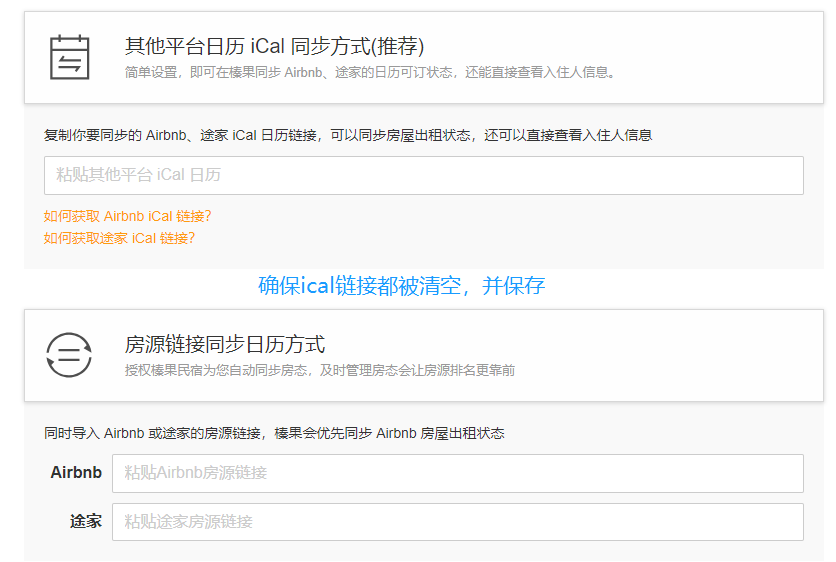The height and width of the screenshot is (562, 836).
Task: Focus the 粘贴Airbnb房源链接 input field
Action: point(457,473)
